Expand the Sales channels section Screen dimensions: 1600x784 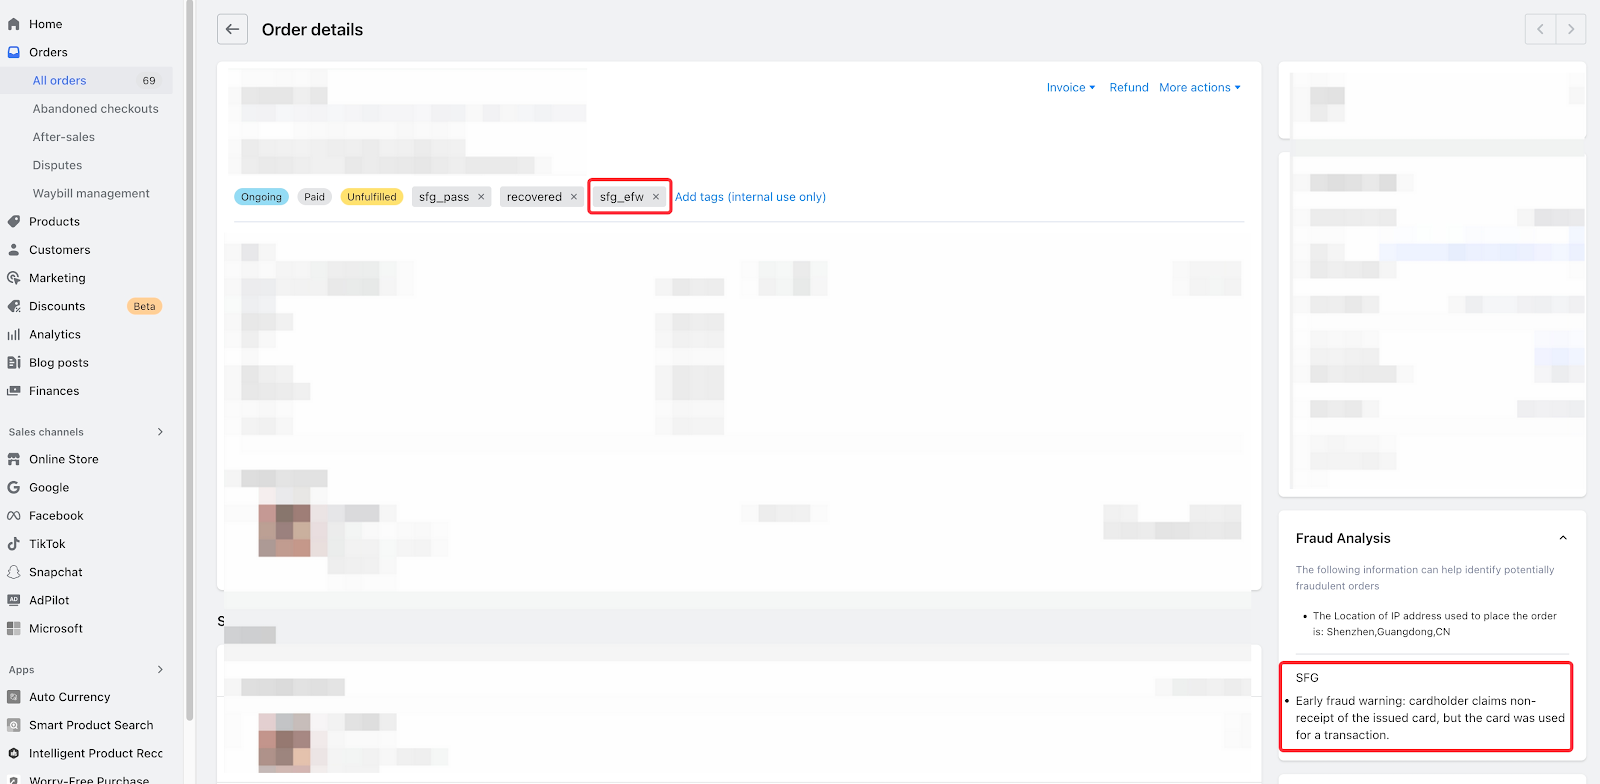coord(160,432)
